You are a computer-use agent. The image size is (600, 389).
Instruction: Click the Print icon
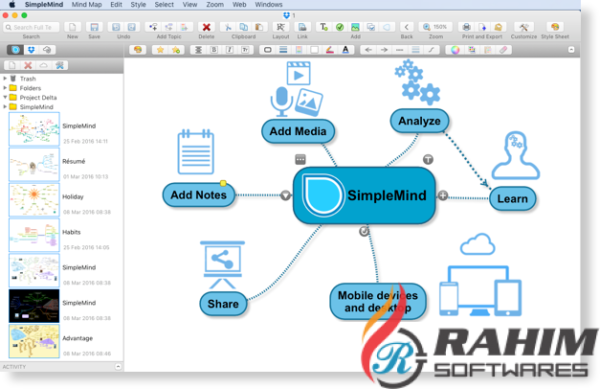tap(466, 27)
